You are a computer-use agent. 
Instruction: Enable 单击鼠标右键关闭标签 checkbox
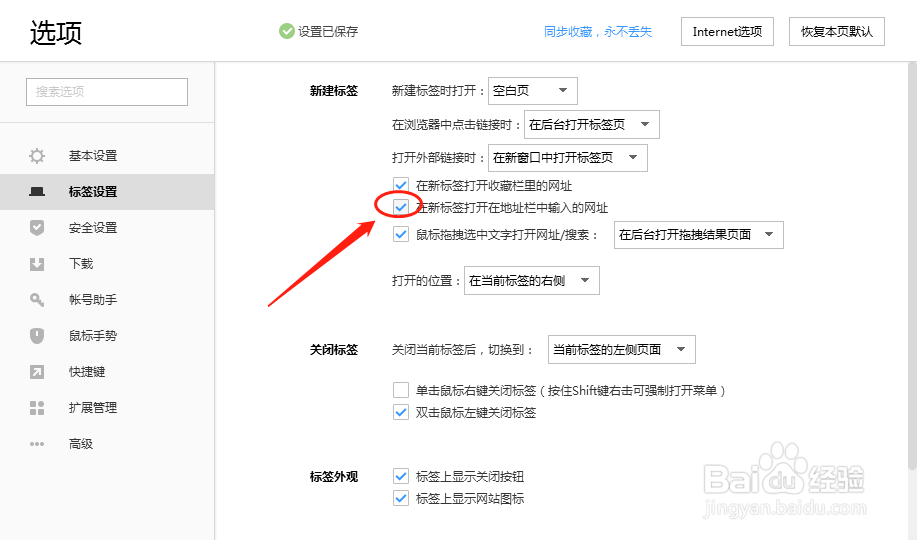point(401,390)
